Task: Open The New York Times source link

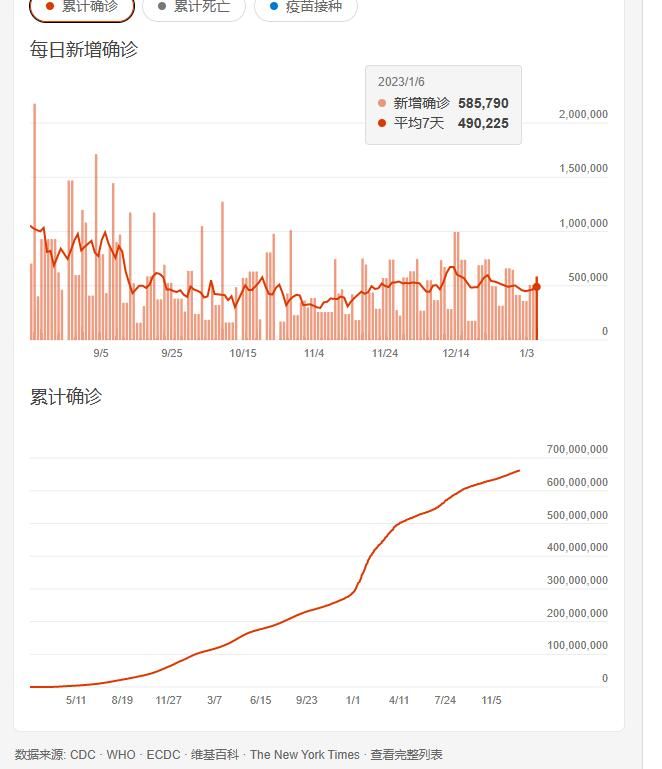Action: pyautogui.click(x=304, y=755)
